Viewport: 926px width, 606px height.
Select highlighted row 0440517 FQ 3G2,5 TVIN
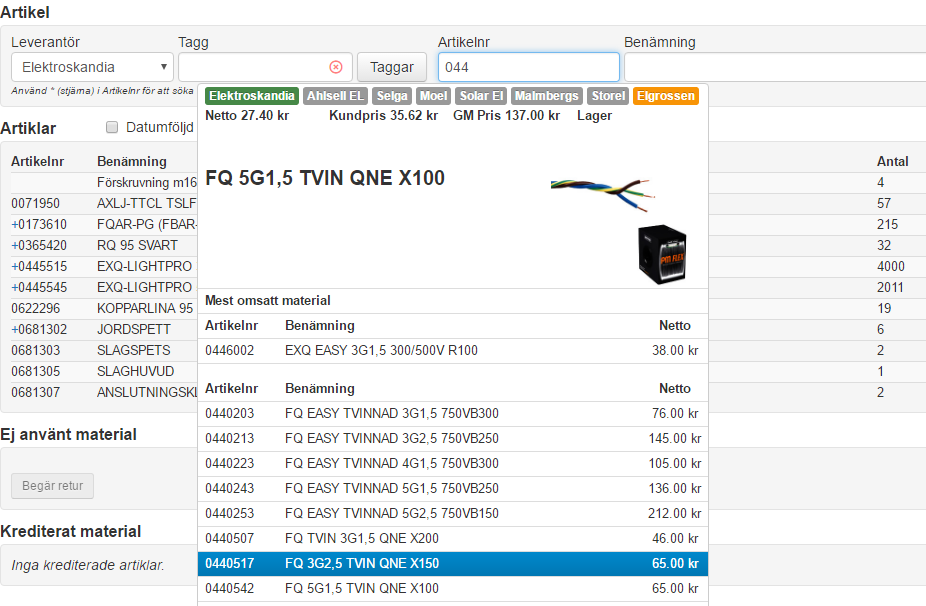click(453, 563)
